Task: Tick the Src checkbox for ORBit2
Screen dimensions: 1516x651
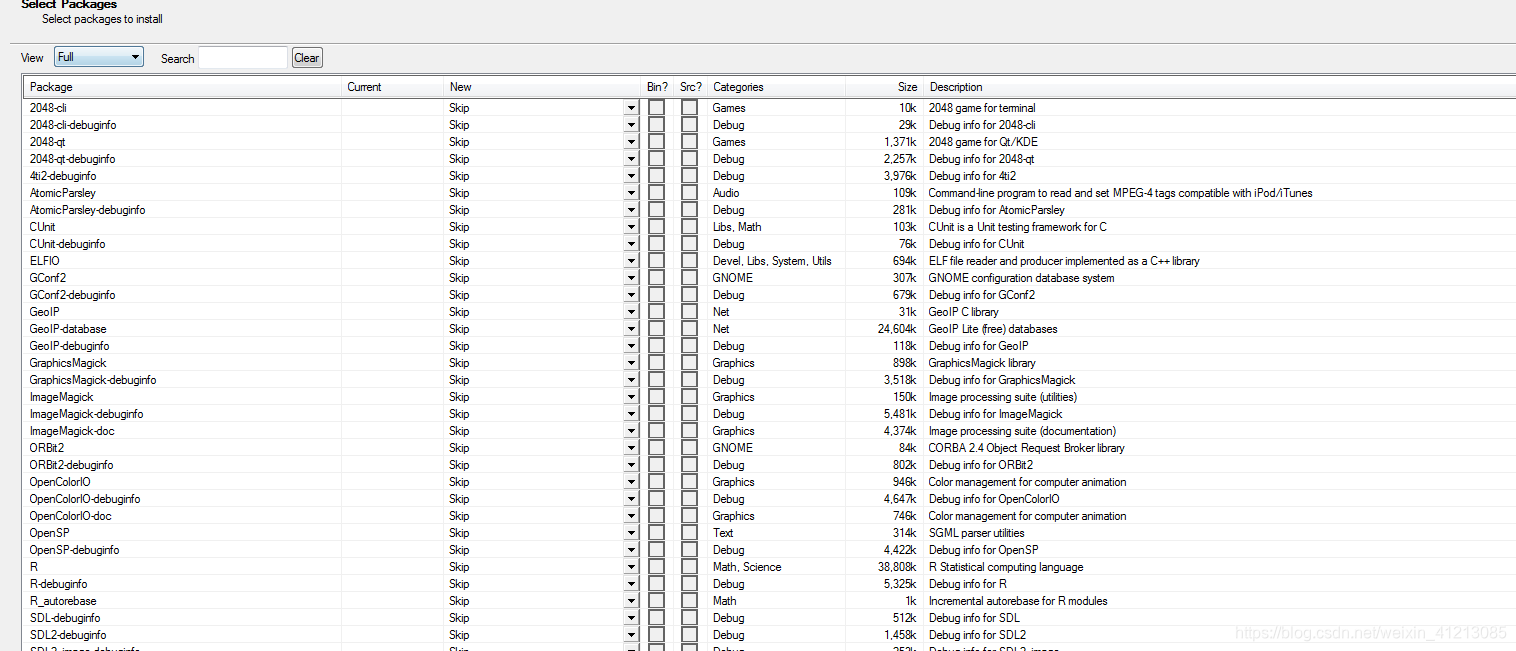Action: 689,448
